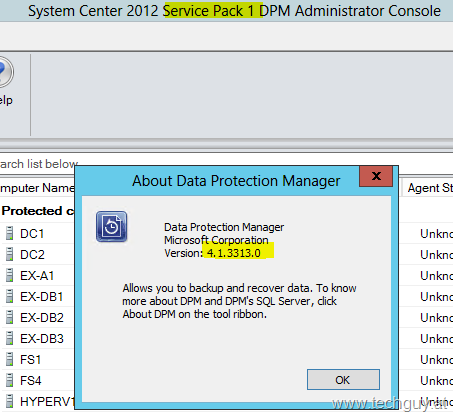453x414 pixels.
Task: Sort by the Computer Name column header
Action: (x=37, y=188)
